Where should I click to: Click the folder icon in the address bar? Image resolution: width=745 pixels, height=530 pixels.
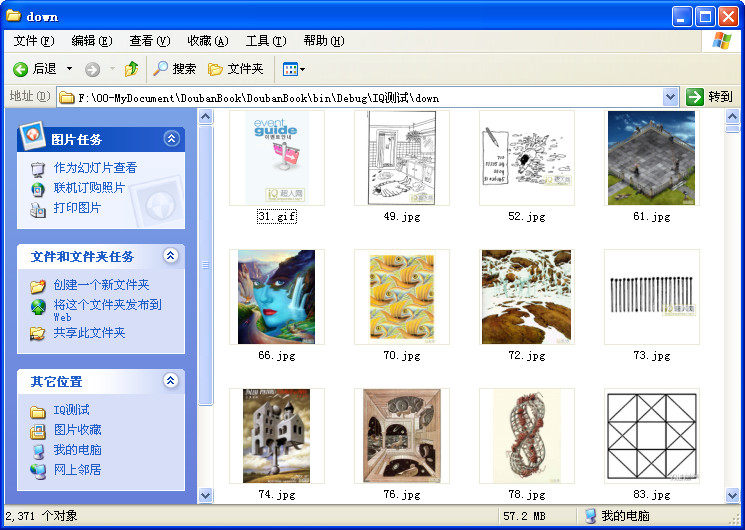coord(67,97)
